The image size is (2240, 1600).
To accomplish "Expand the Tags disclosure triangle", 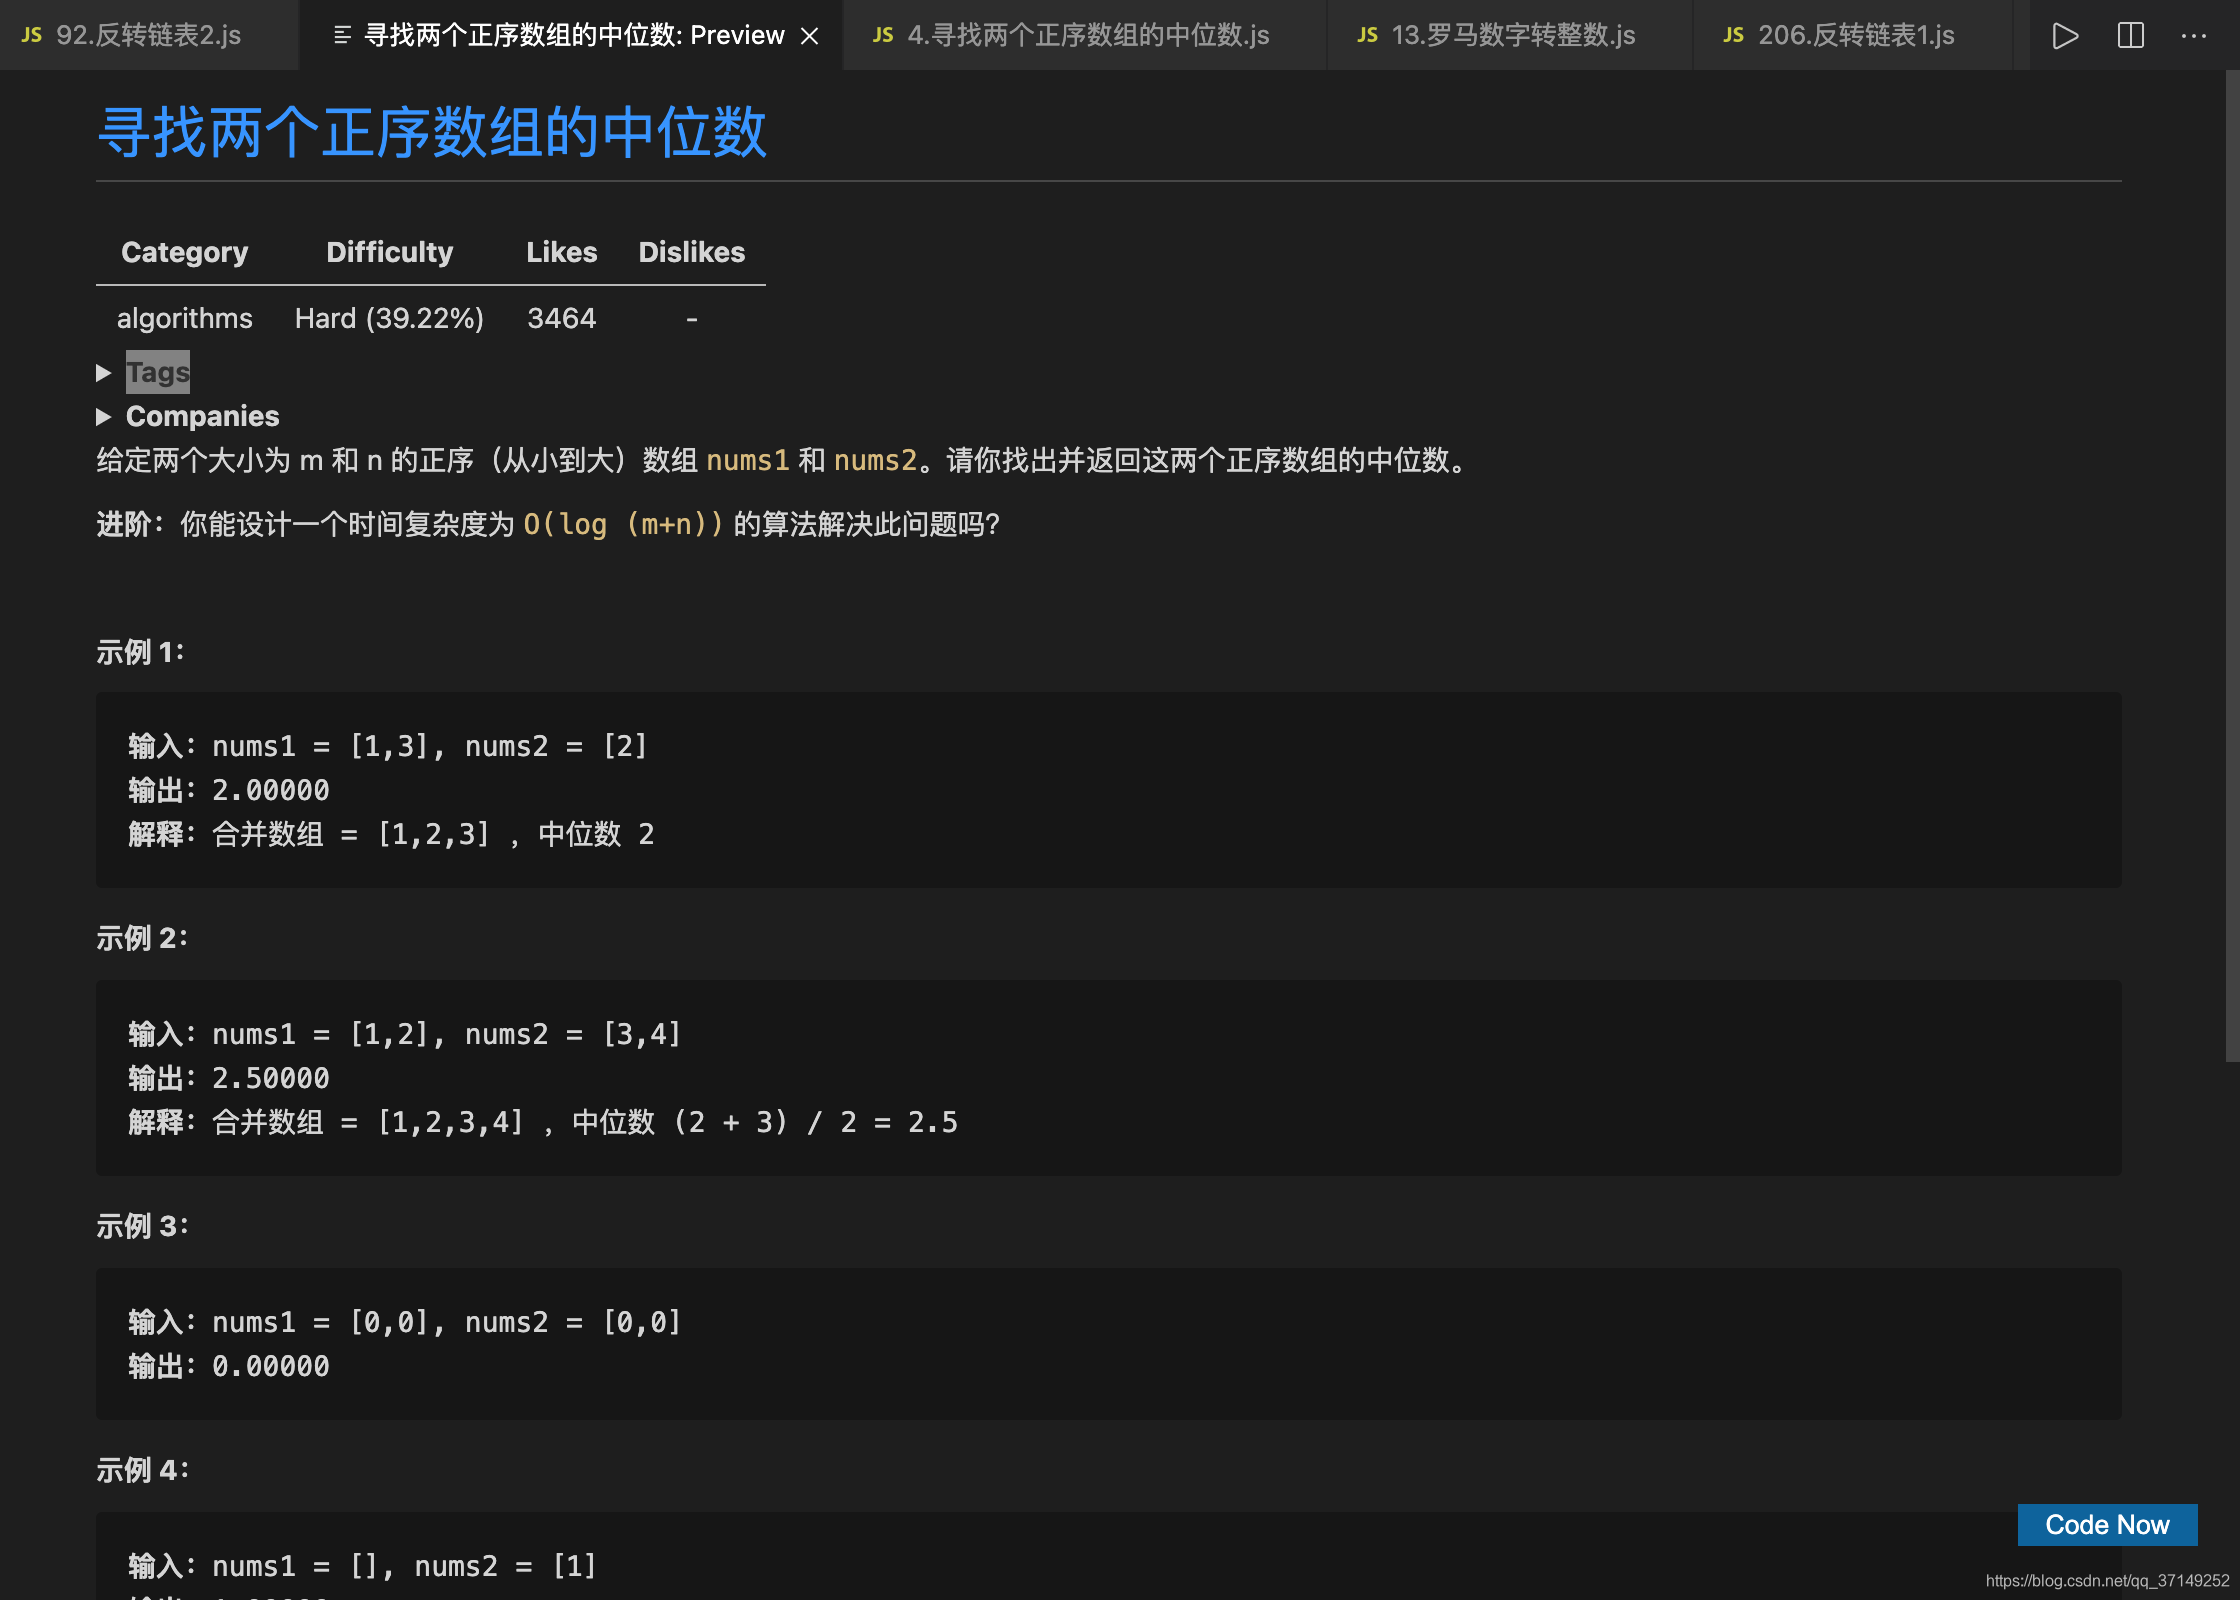I will (103, 373).
